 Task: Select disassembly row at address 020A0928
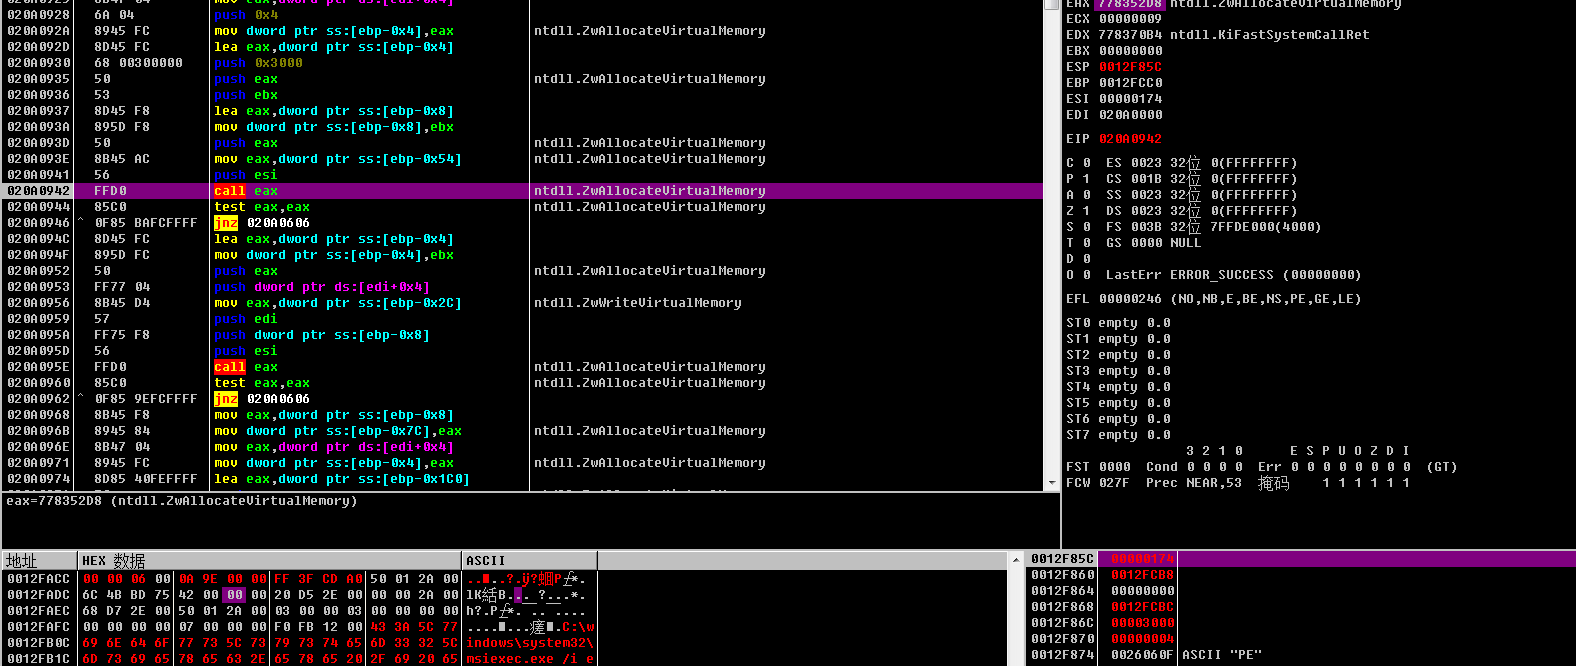click(x=522, y=15)
